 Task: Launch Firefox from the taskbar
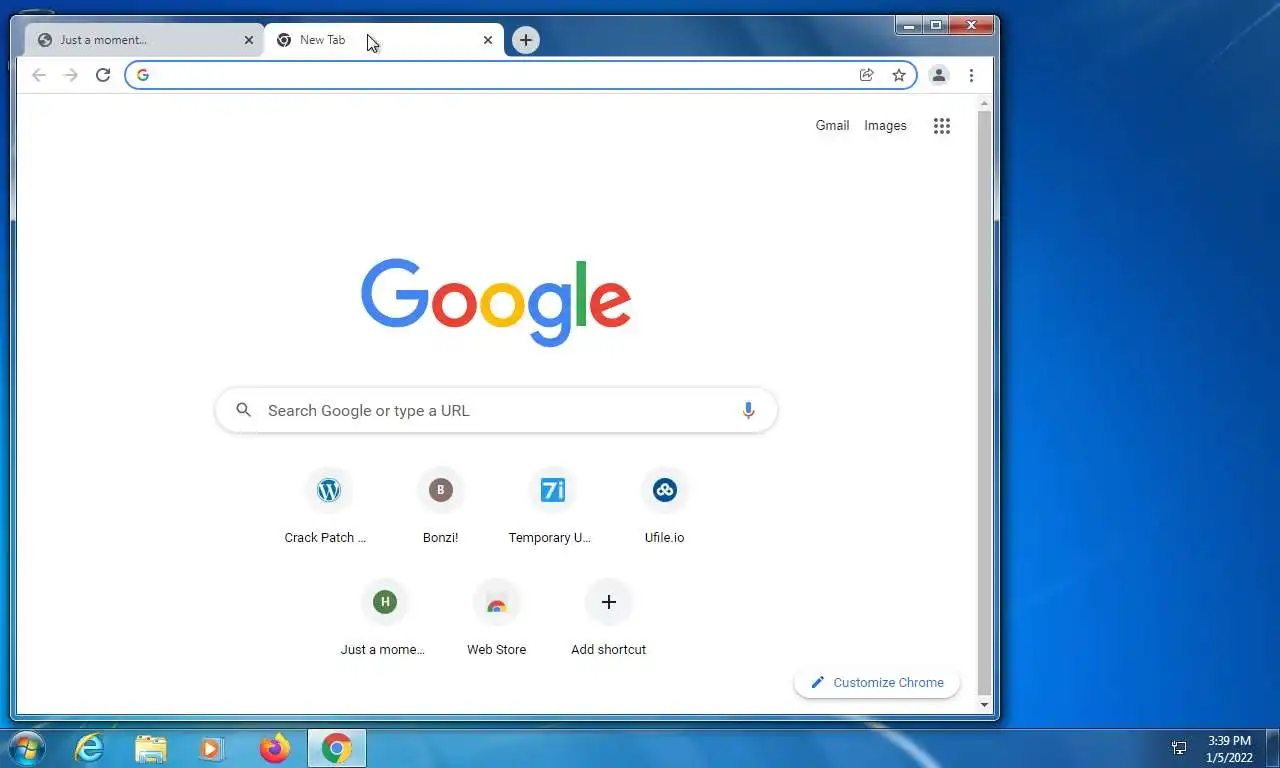click(274, 748)
